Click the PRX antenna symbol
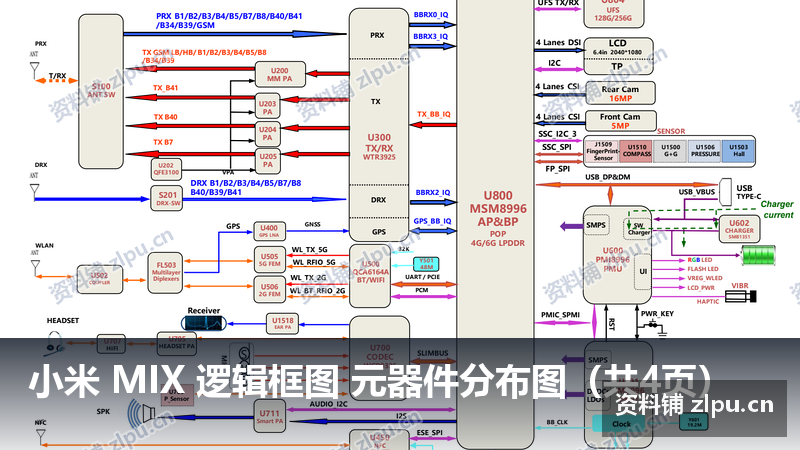 click(35, 69)
